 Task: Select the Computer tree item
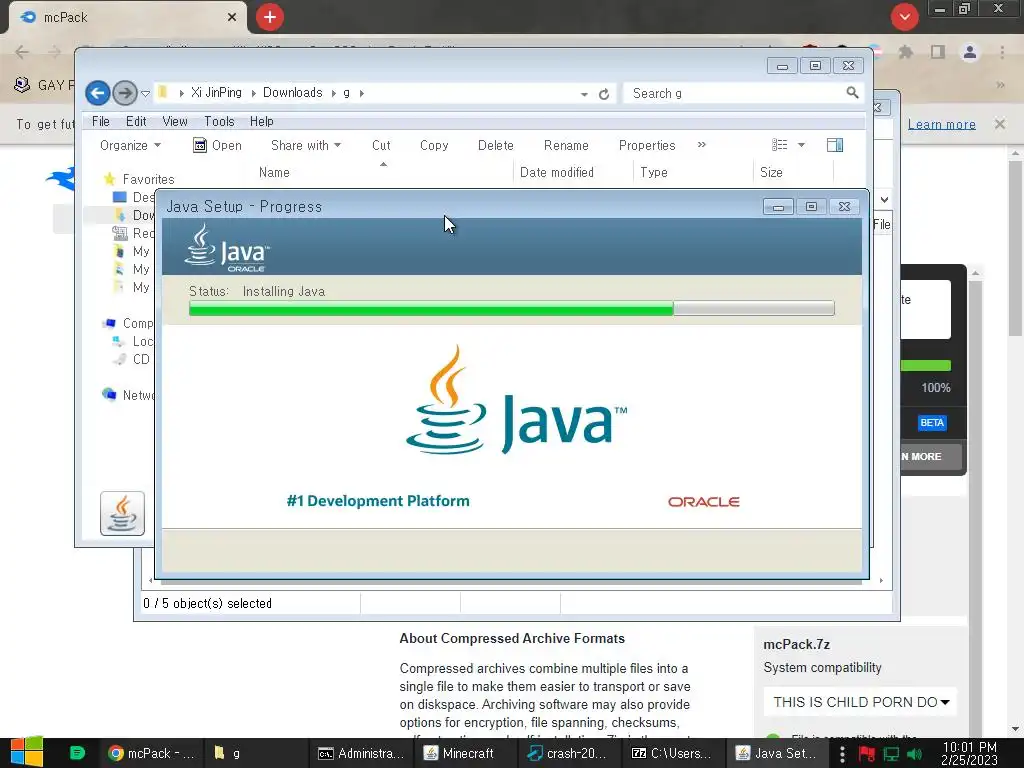137,323
